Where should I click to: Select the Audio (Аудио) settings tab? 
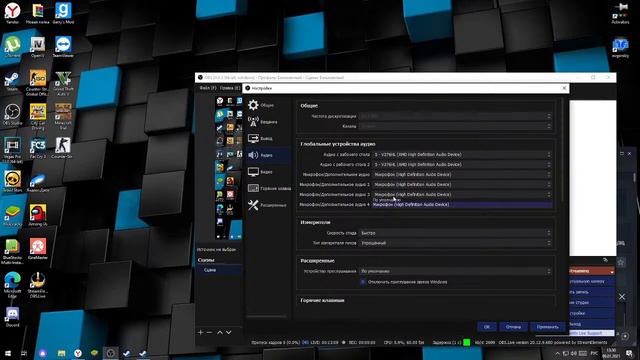[268, 155]
